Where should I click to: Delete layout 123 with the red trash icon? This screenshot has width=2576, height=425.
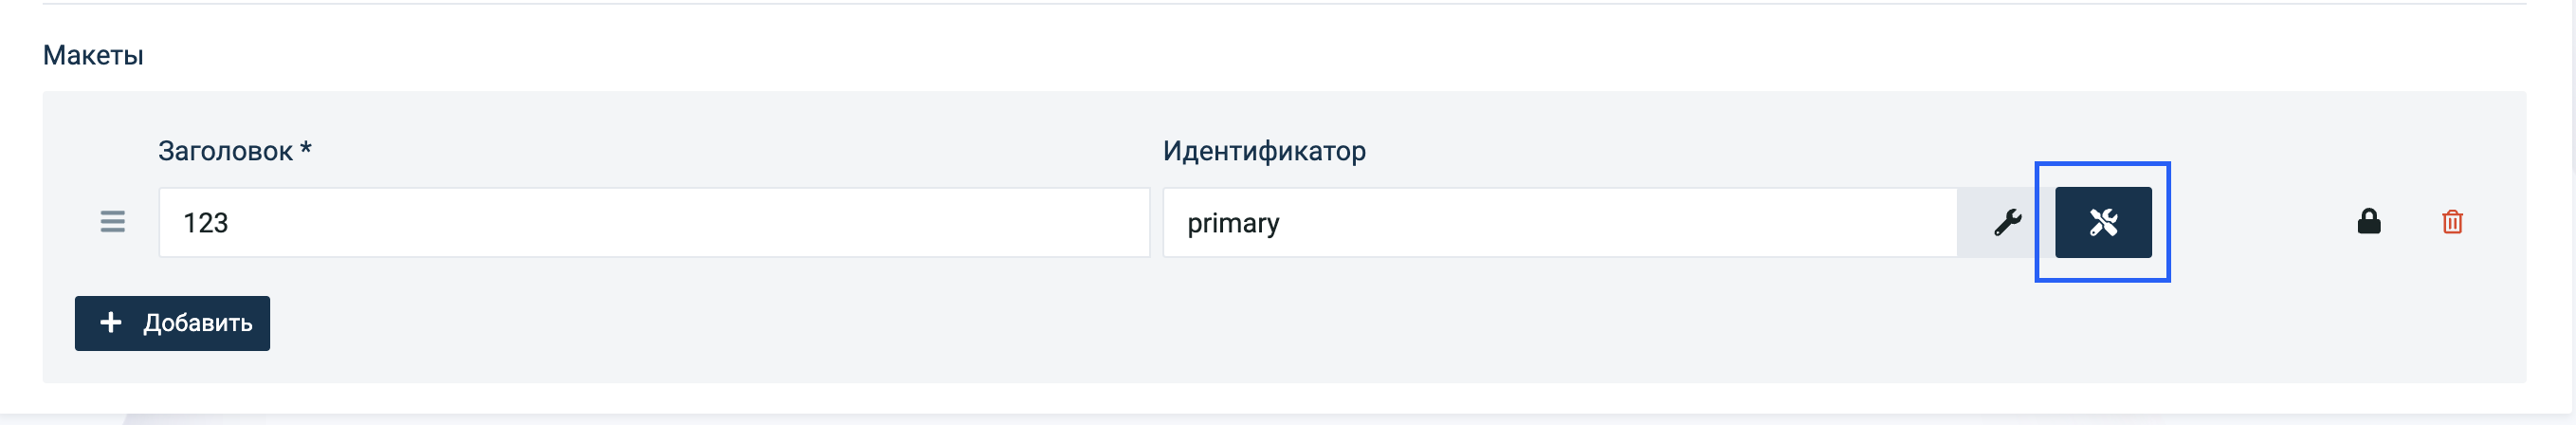pyautogui.click(x=2452, y=222)
